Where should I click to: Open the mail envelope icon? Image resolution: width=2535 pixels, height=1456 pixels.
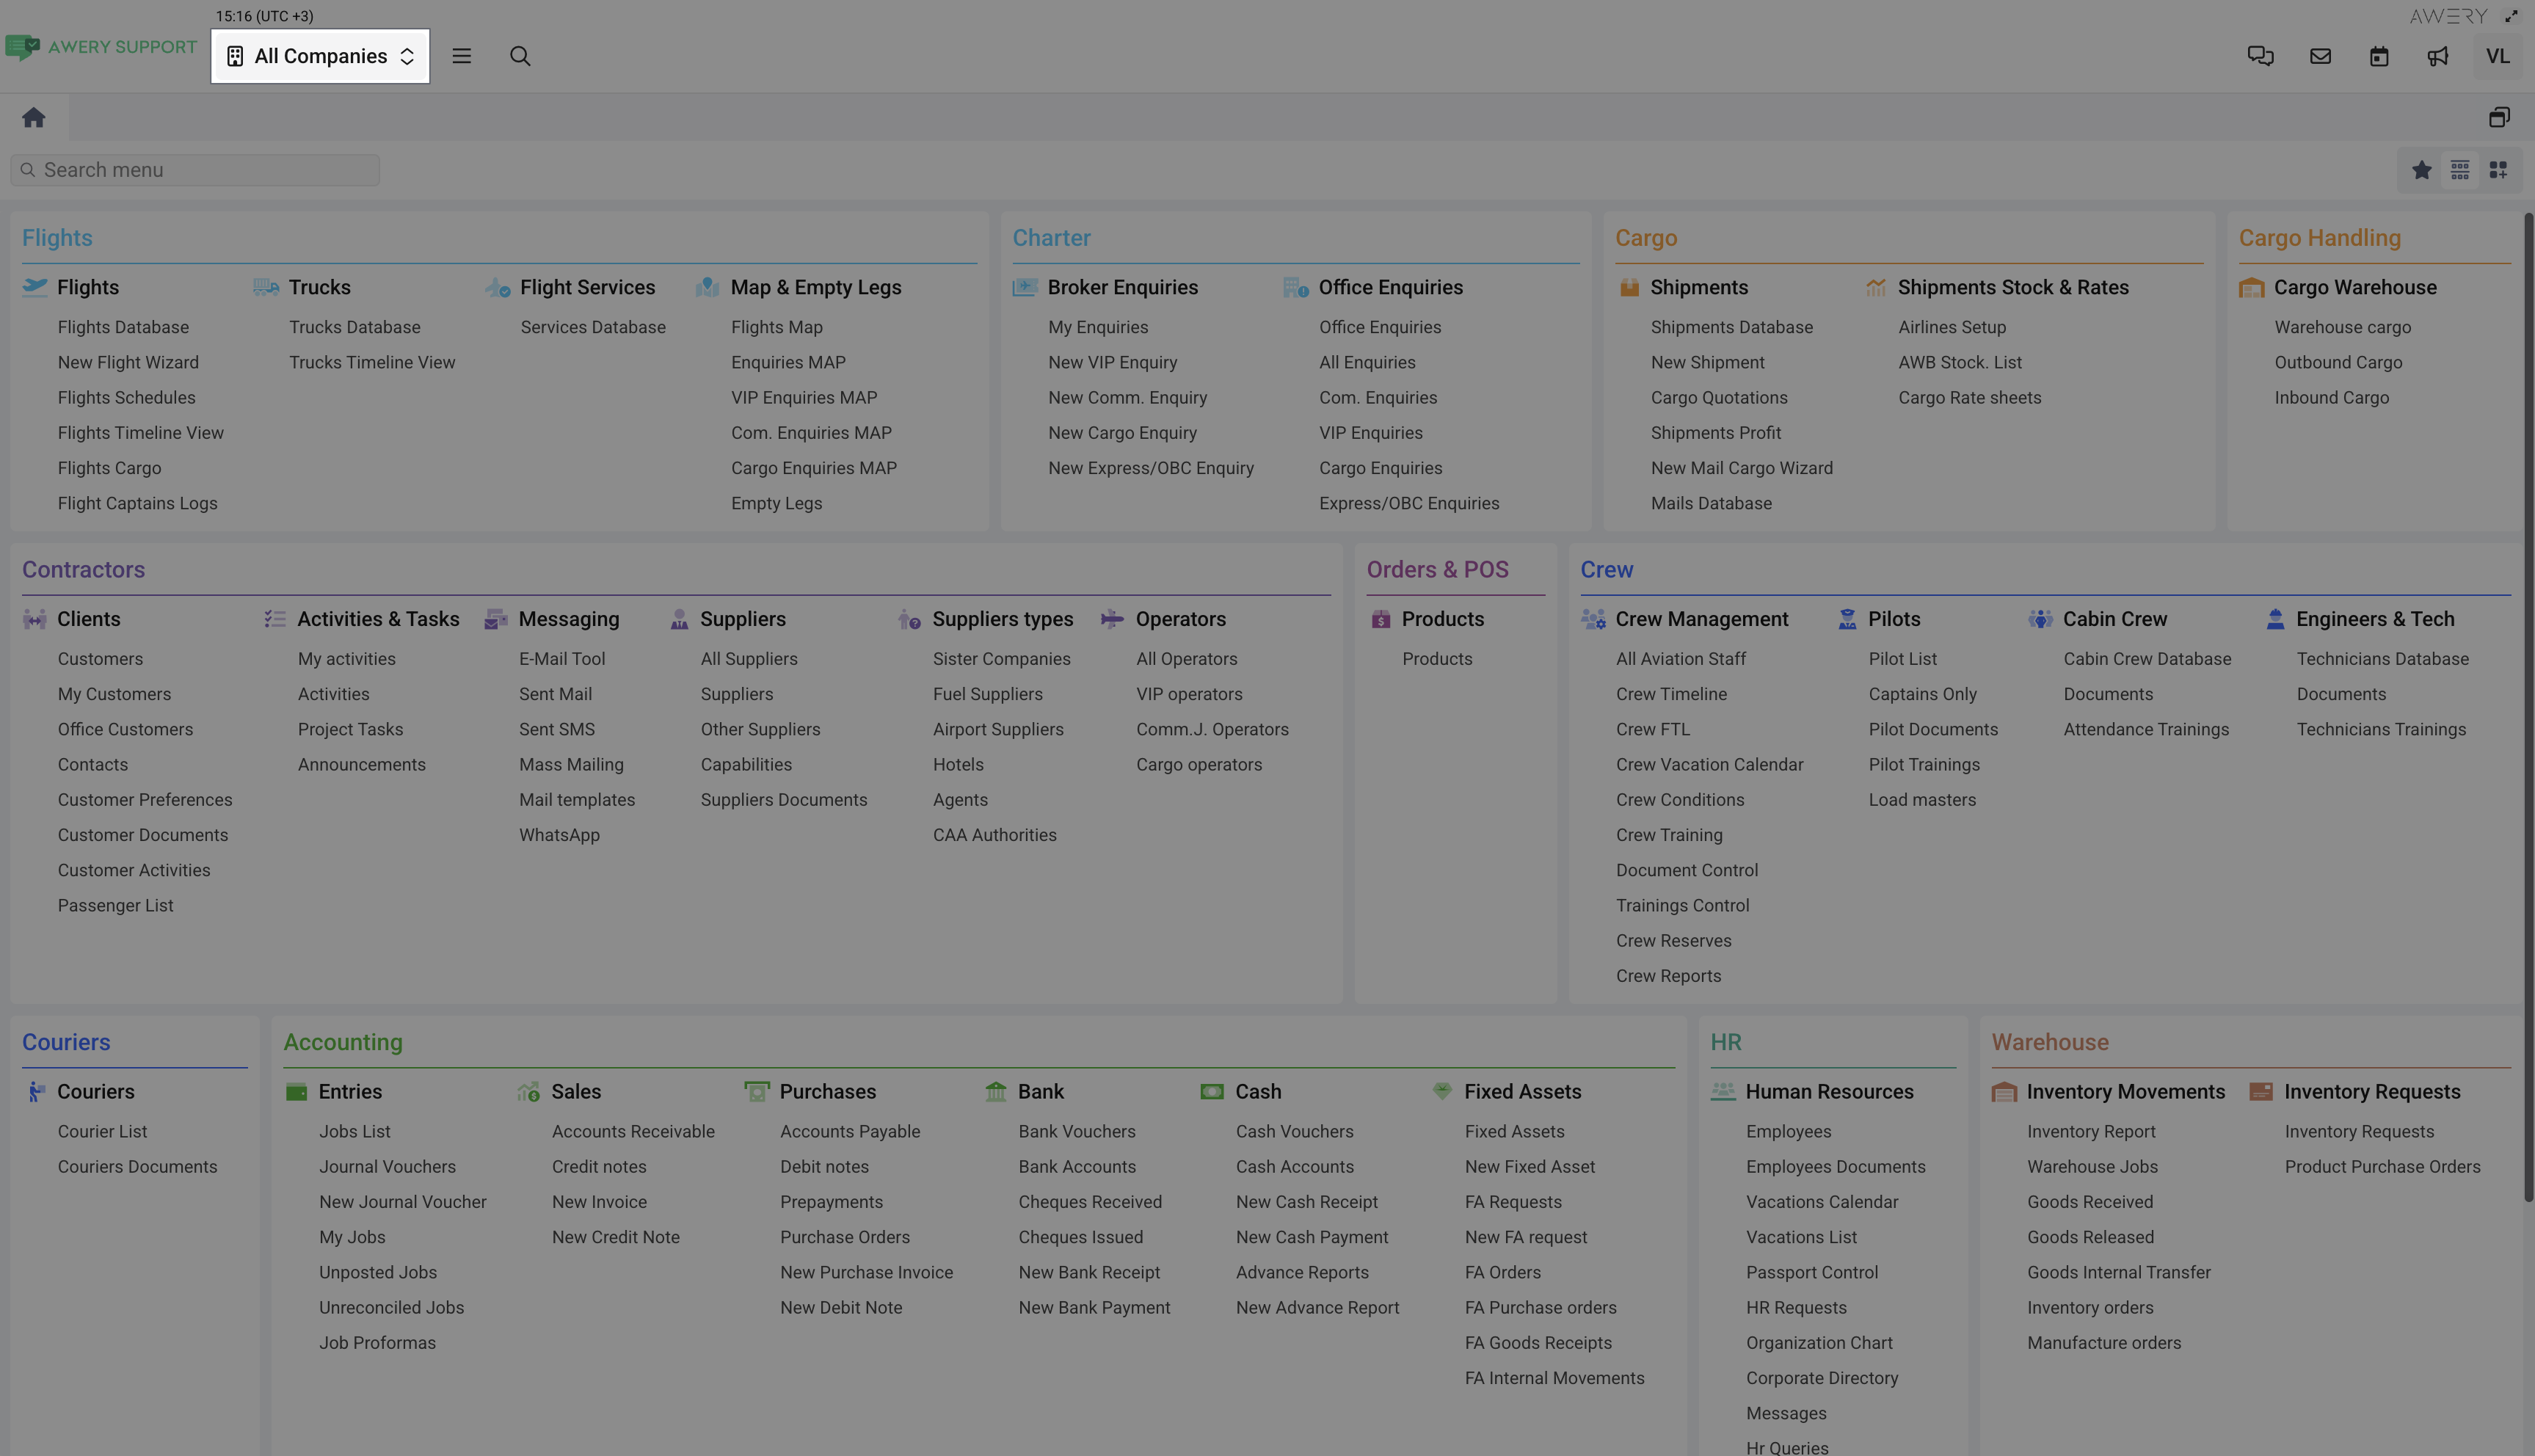pyautogui.click(x=2320, y=56)
